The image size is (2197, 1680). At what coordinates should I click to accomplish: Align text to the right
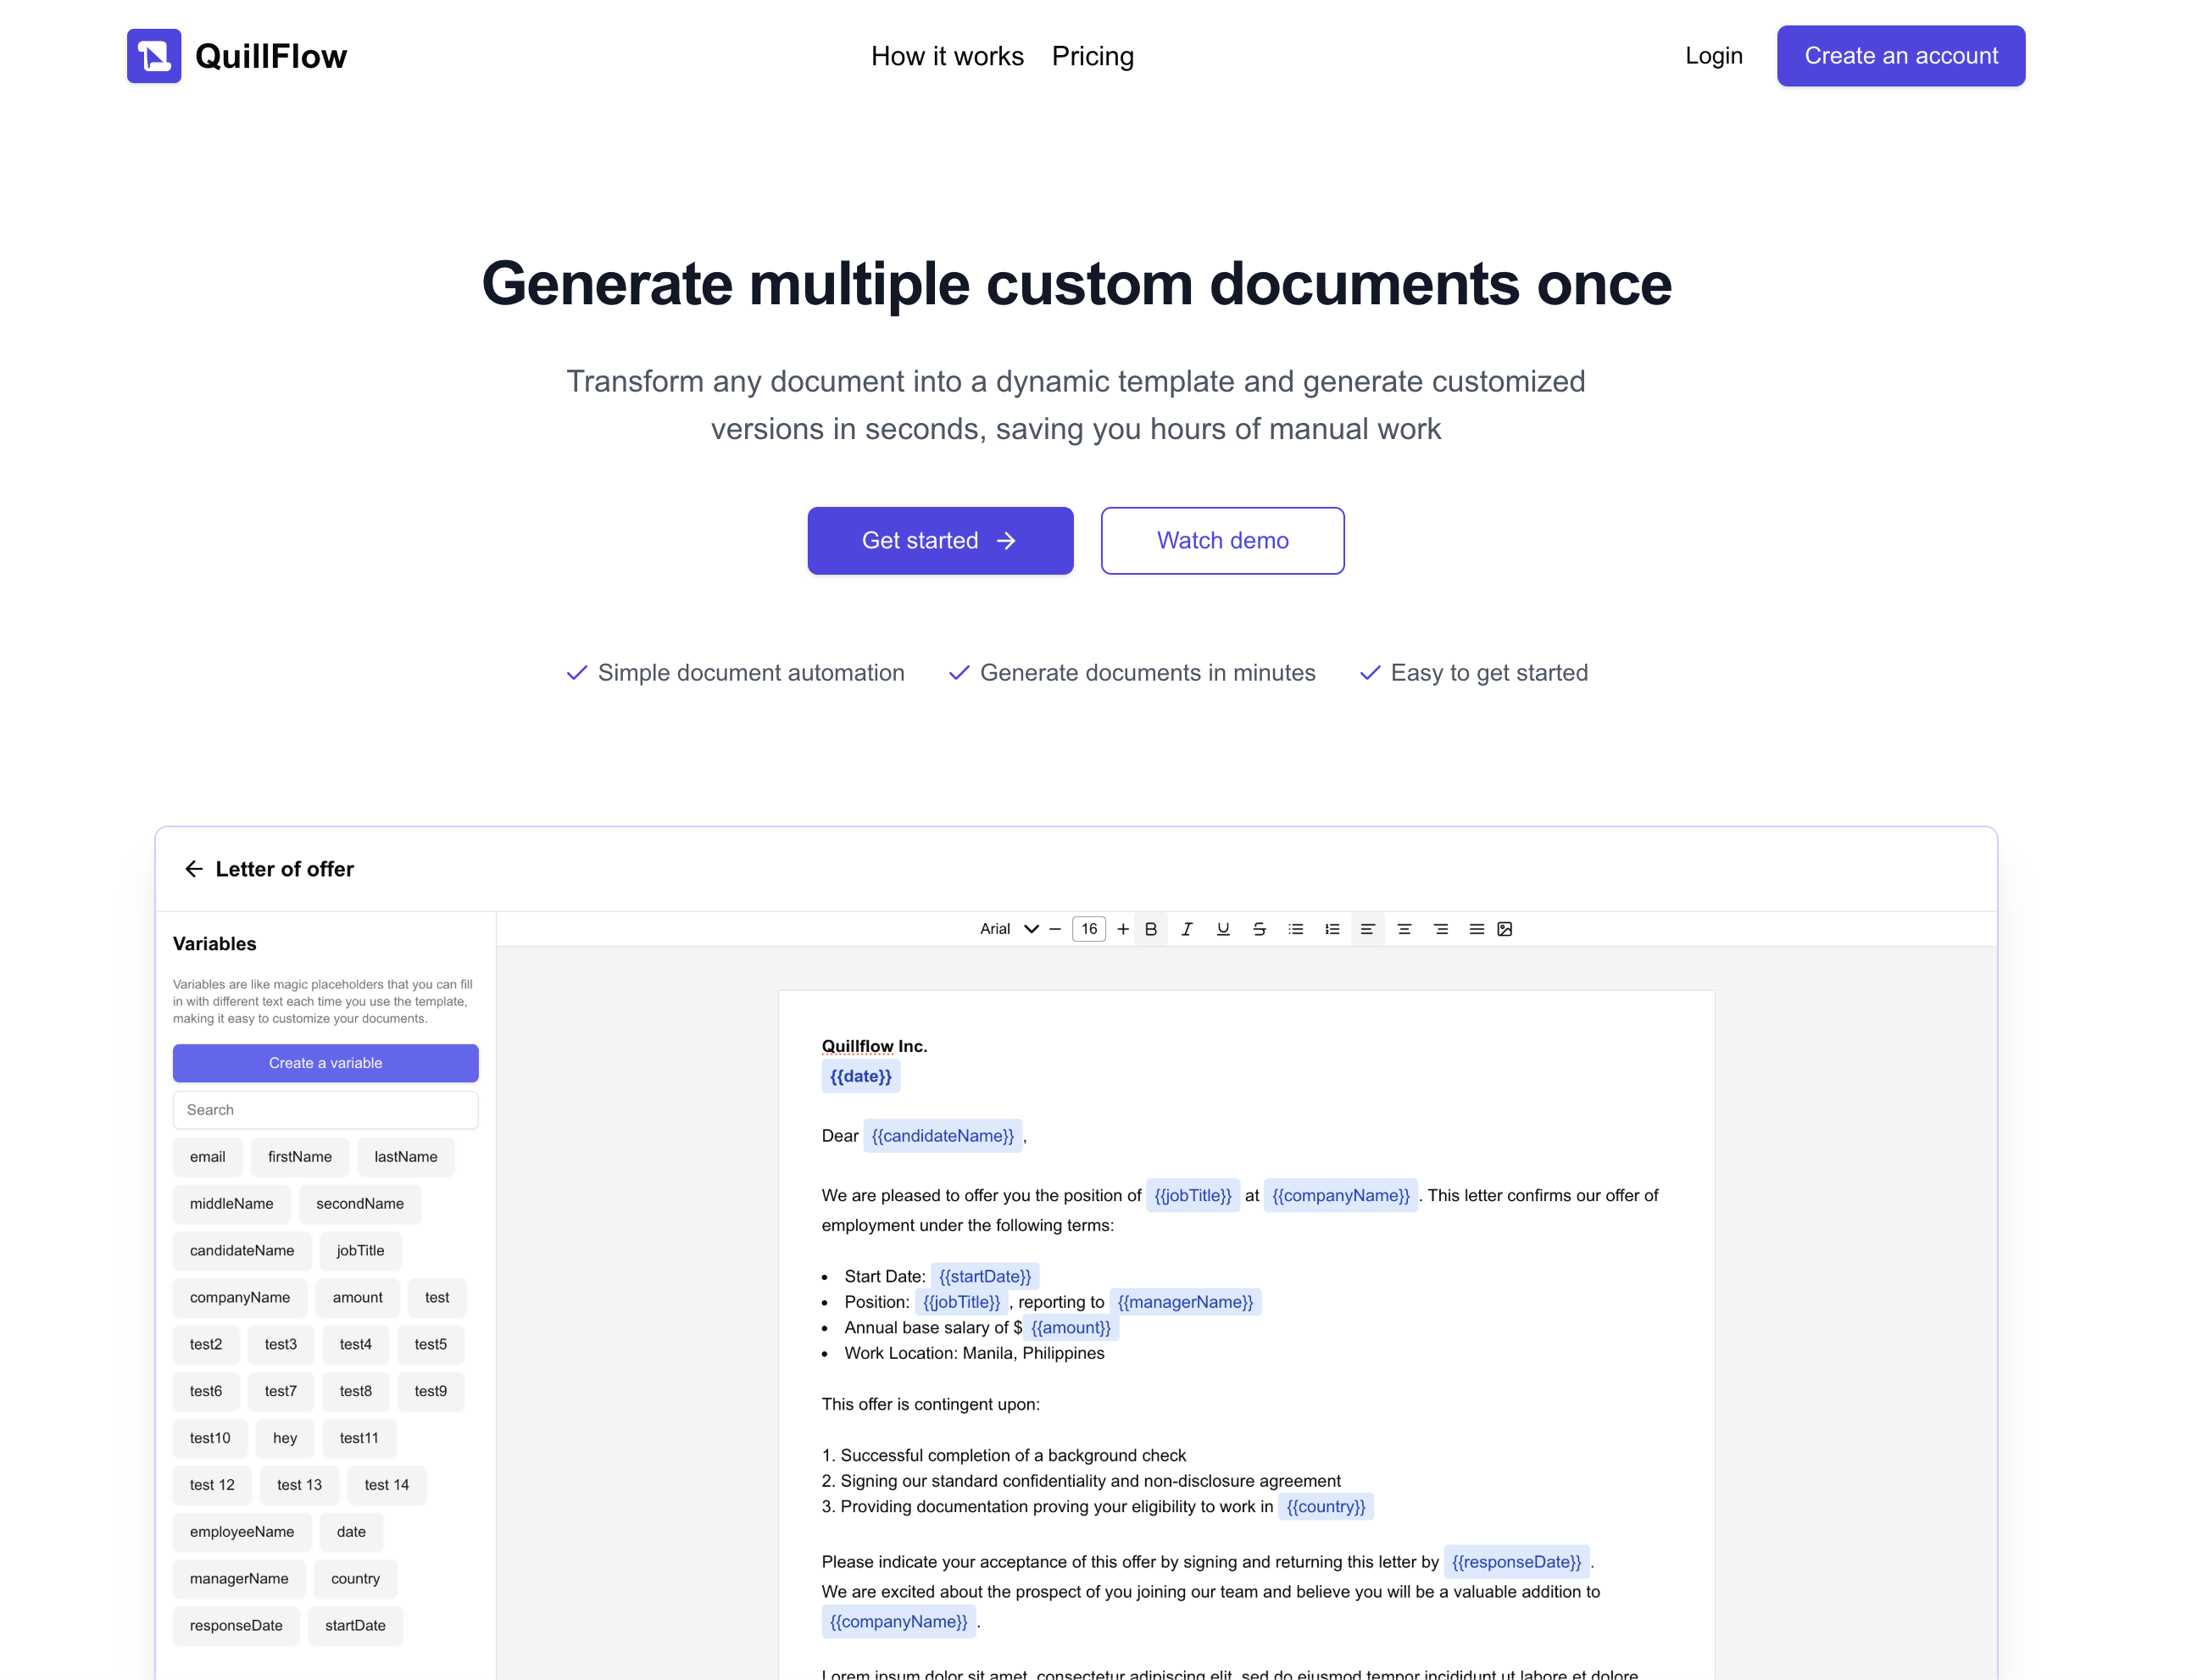1441,929
